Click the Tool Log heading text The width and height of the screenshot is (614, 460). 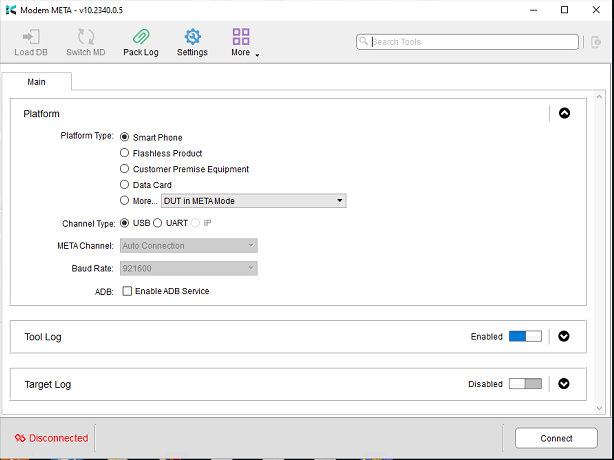coord(43,337)
